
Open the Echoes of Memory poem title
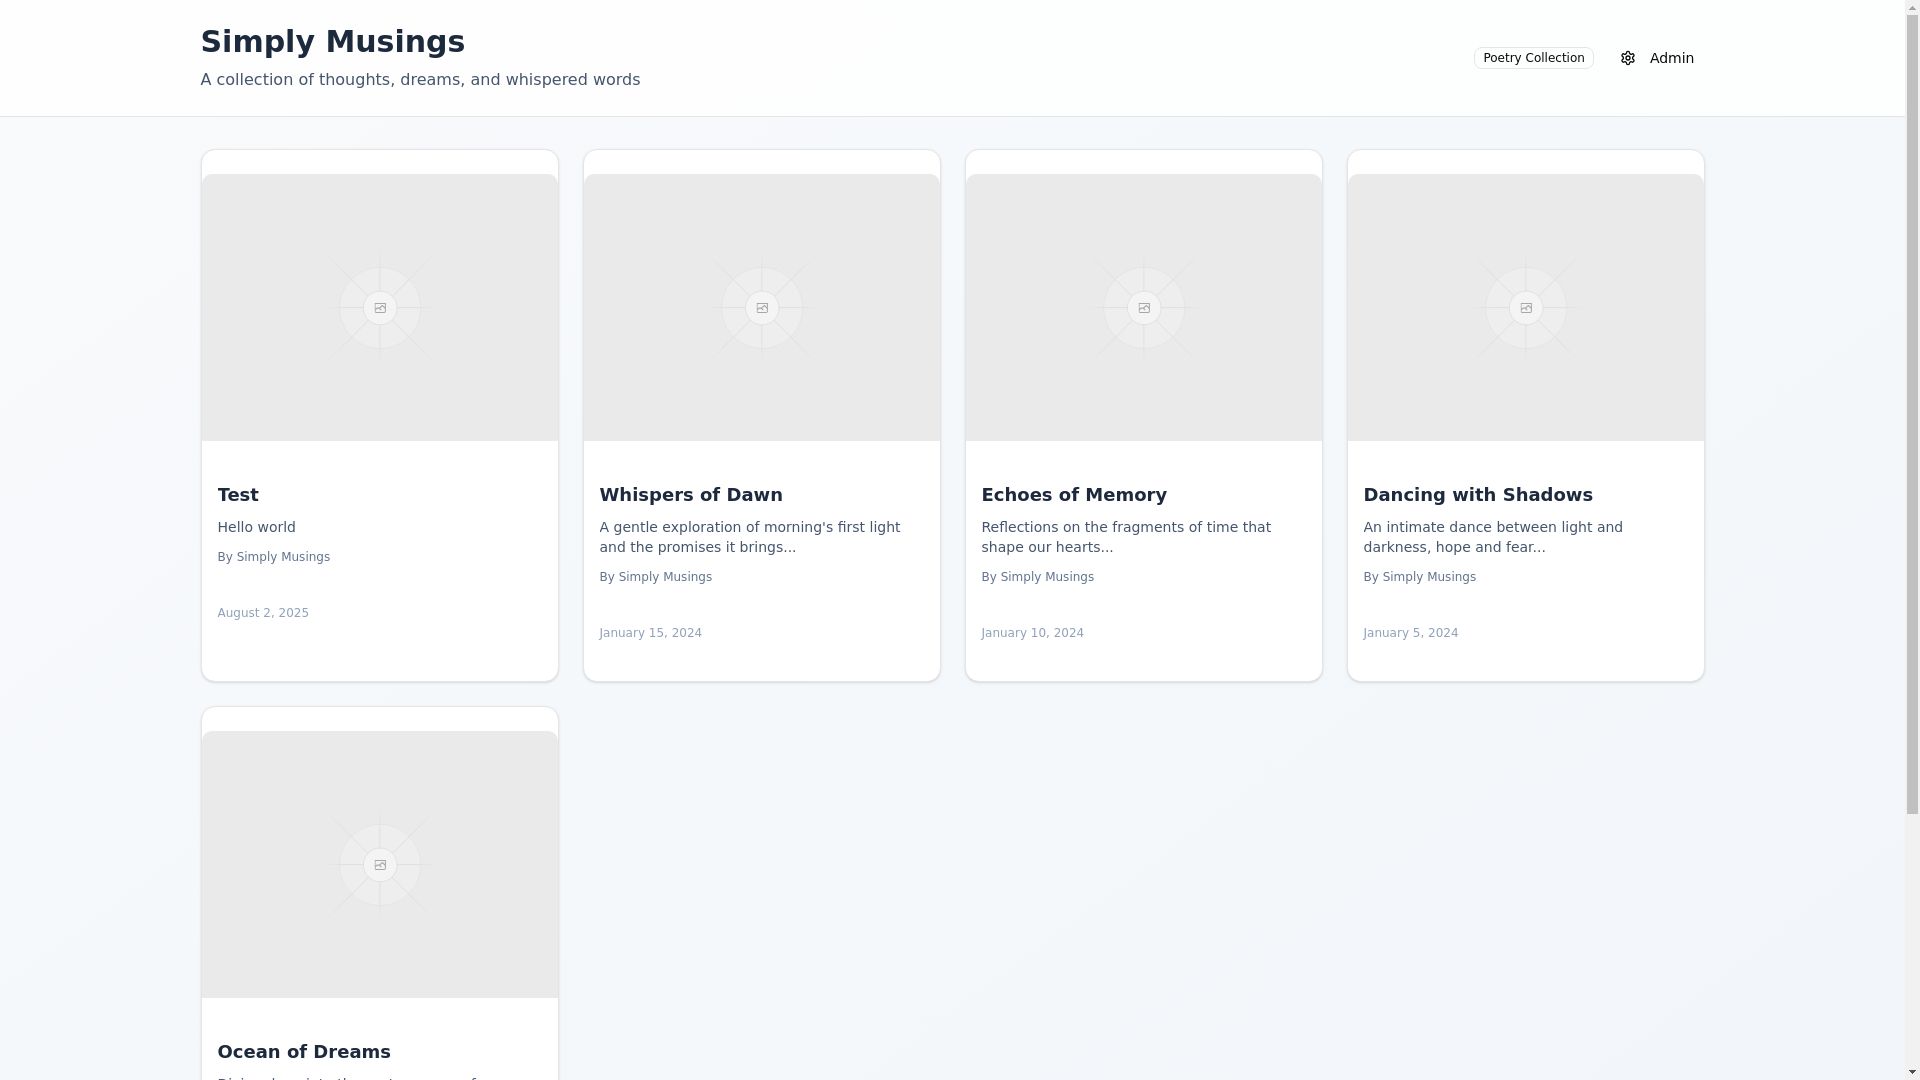pyautogui.click(x=1074, y=495)
